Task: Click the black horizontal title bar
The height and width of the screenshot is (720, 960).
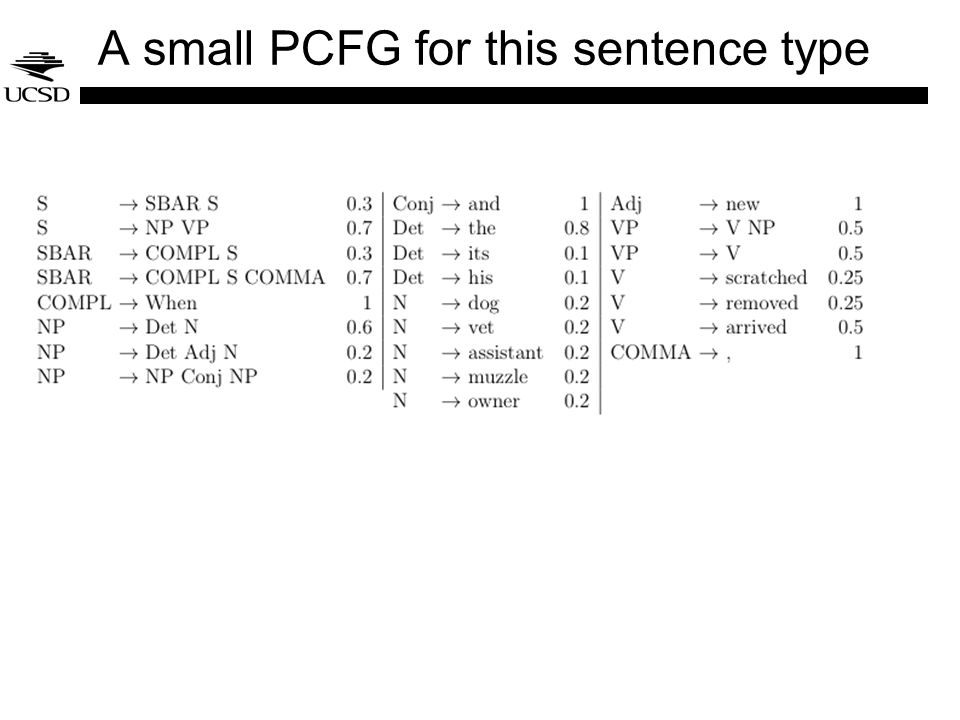Action: coord(504,96)
